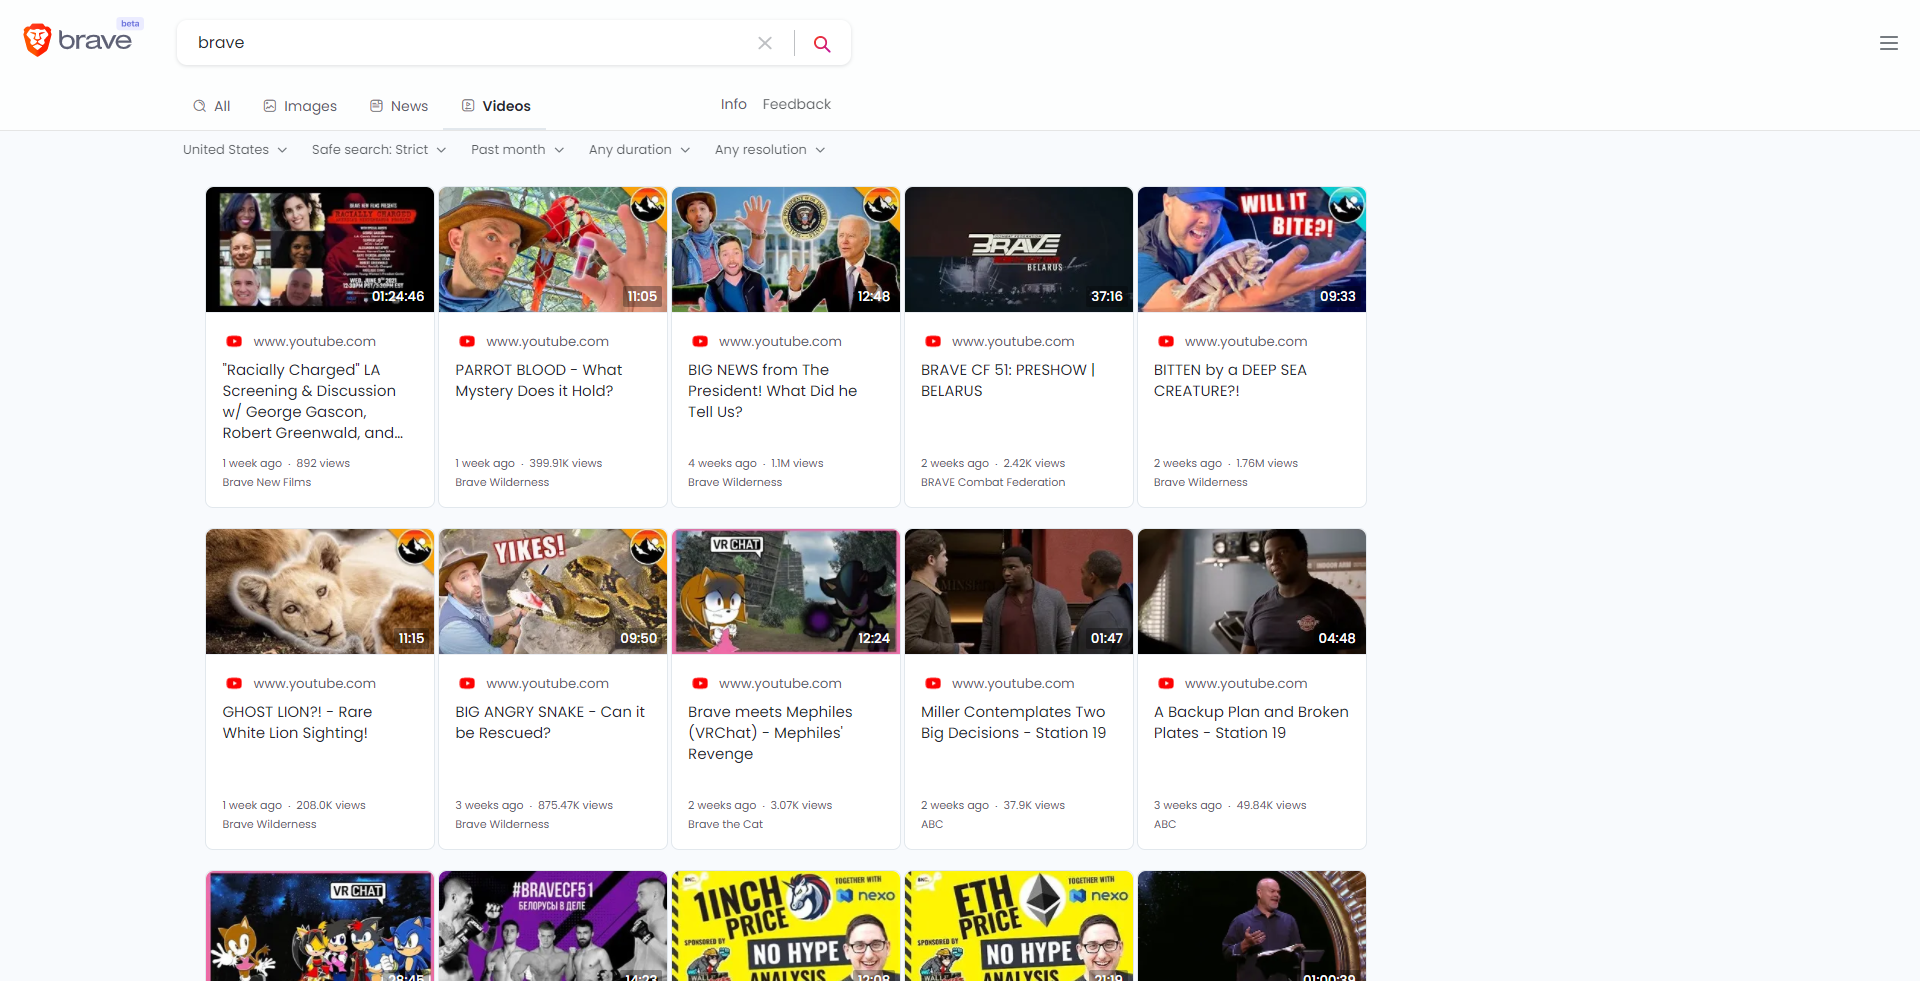Image resolution: width=1920 pixels, height=981 pixels.
Task: Click the Brave lion logo
Action: tap(37, 40)
